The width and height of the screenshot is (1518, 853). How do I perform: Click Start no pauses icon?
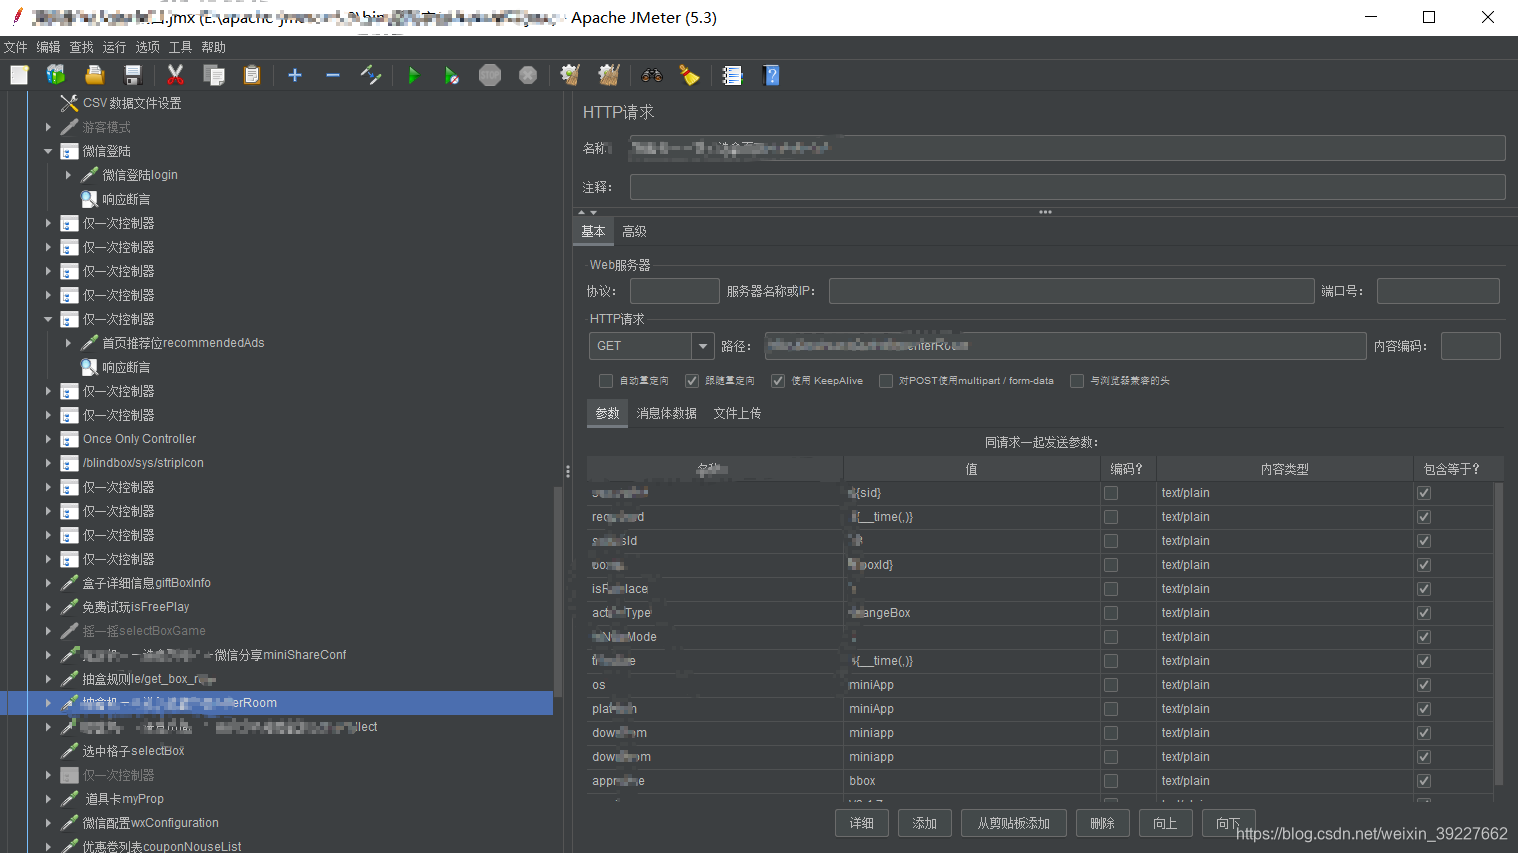[x=452, y=75]
